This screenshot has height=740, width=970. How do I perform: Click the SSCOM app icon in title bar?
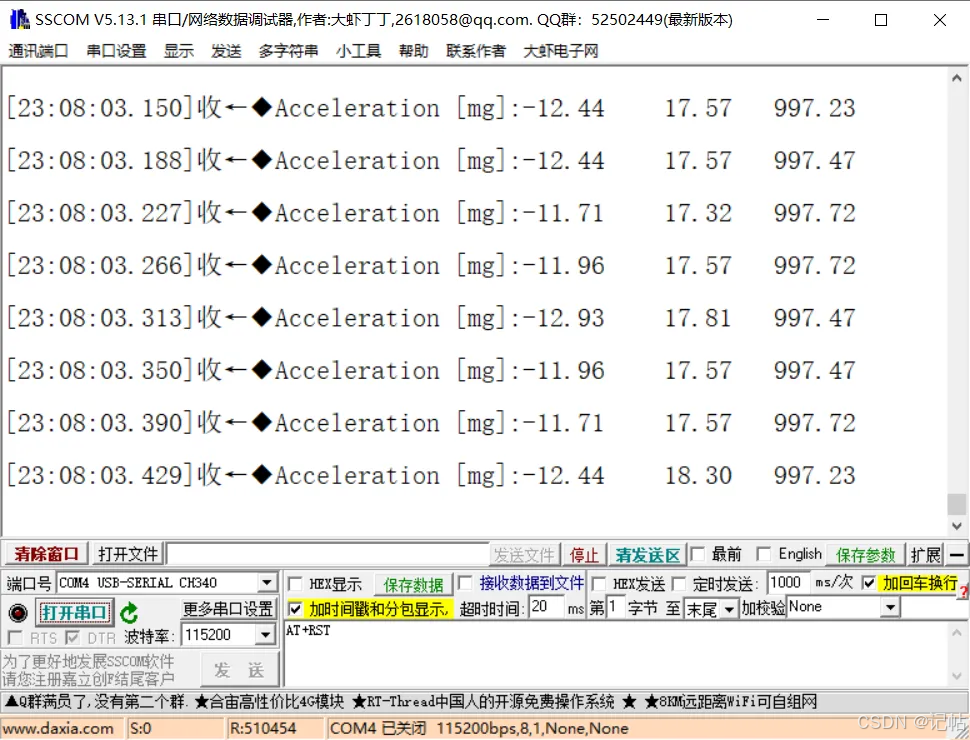(19, 19)
